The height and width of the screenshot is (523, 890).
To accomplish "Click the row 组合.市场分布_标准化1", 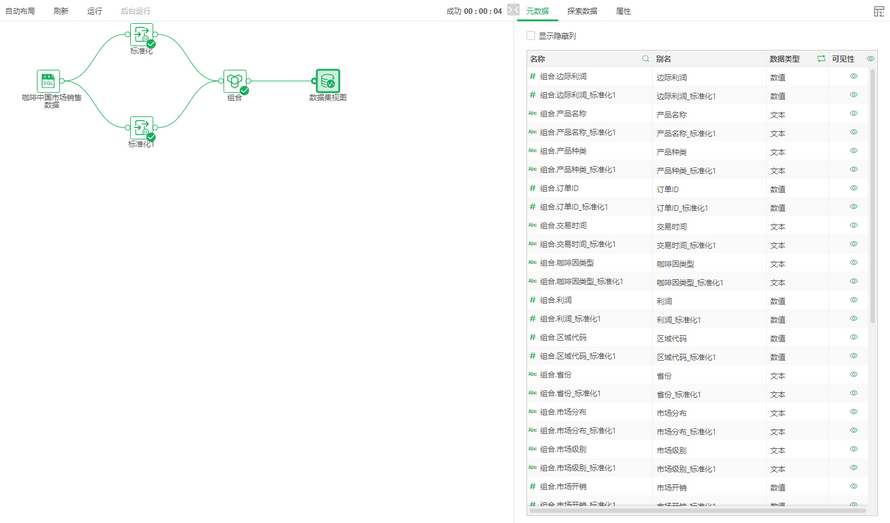I will point(698,431).
